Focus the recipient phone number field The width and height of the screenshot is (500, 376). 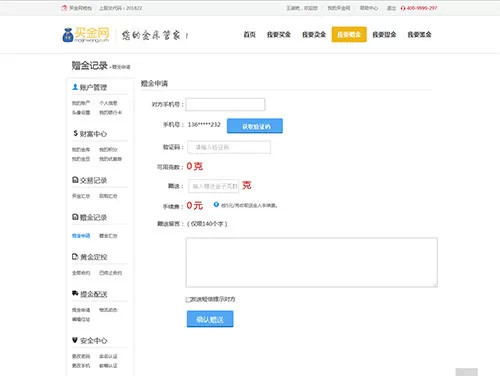click(x=225, y=104)
